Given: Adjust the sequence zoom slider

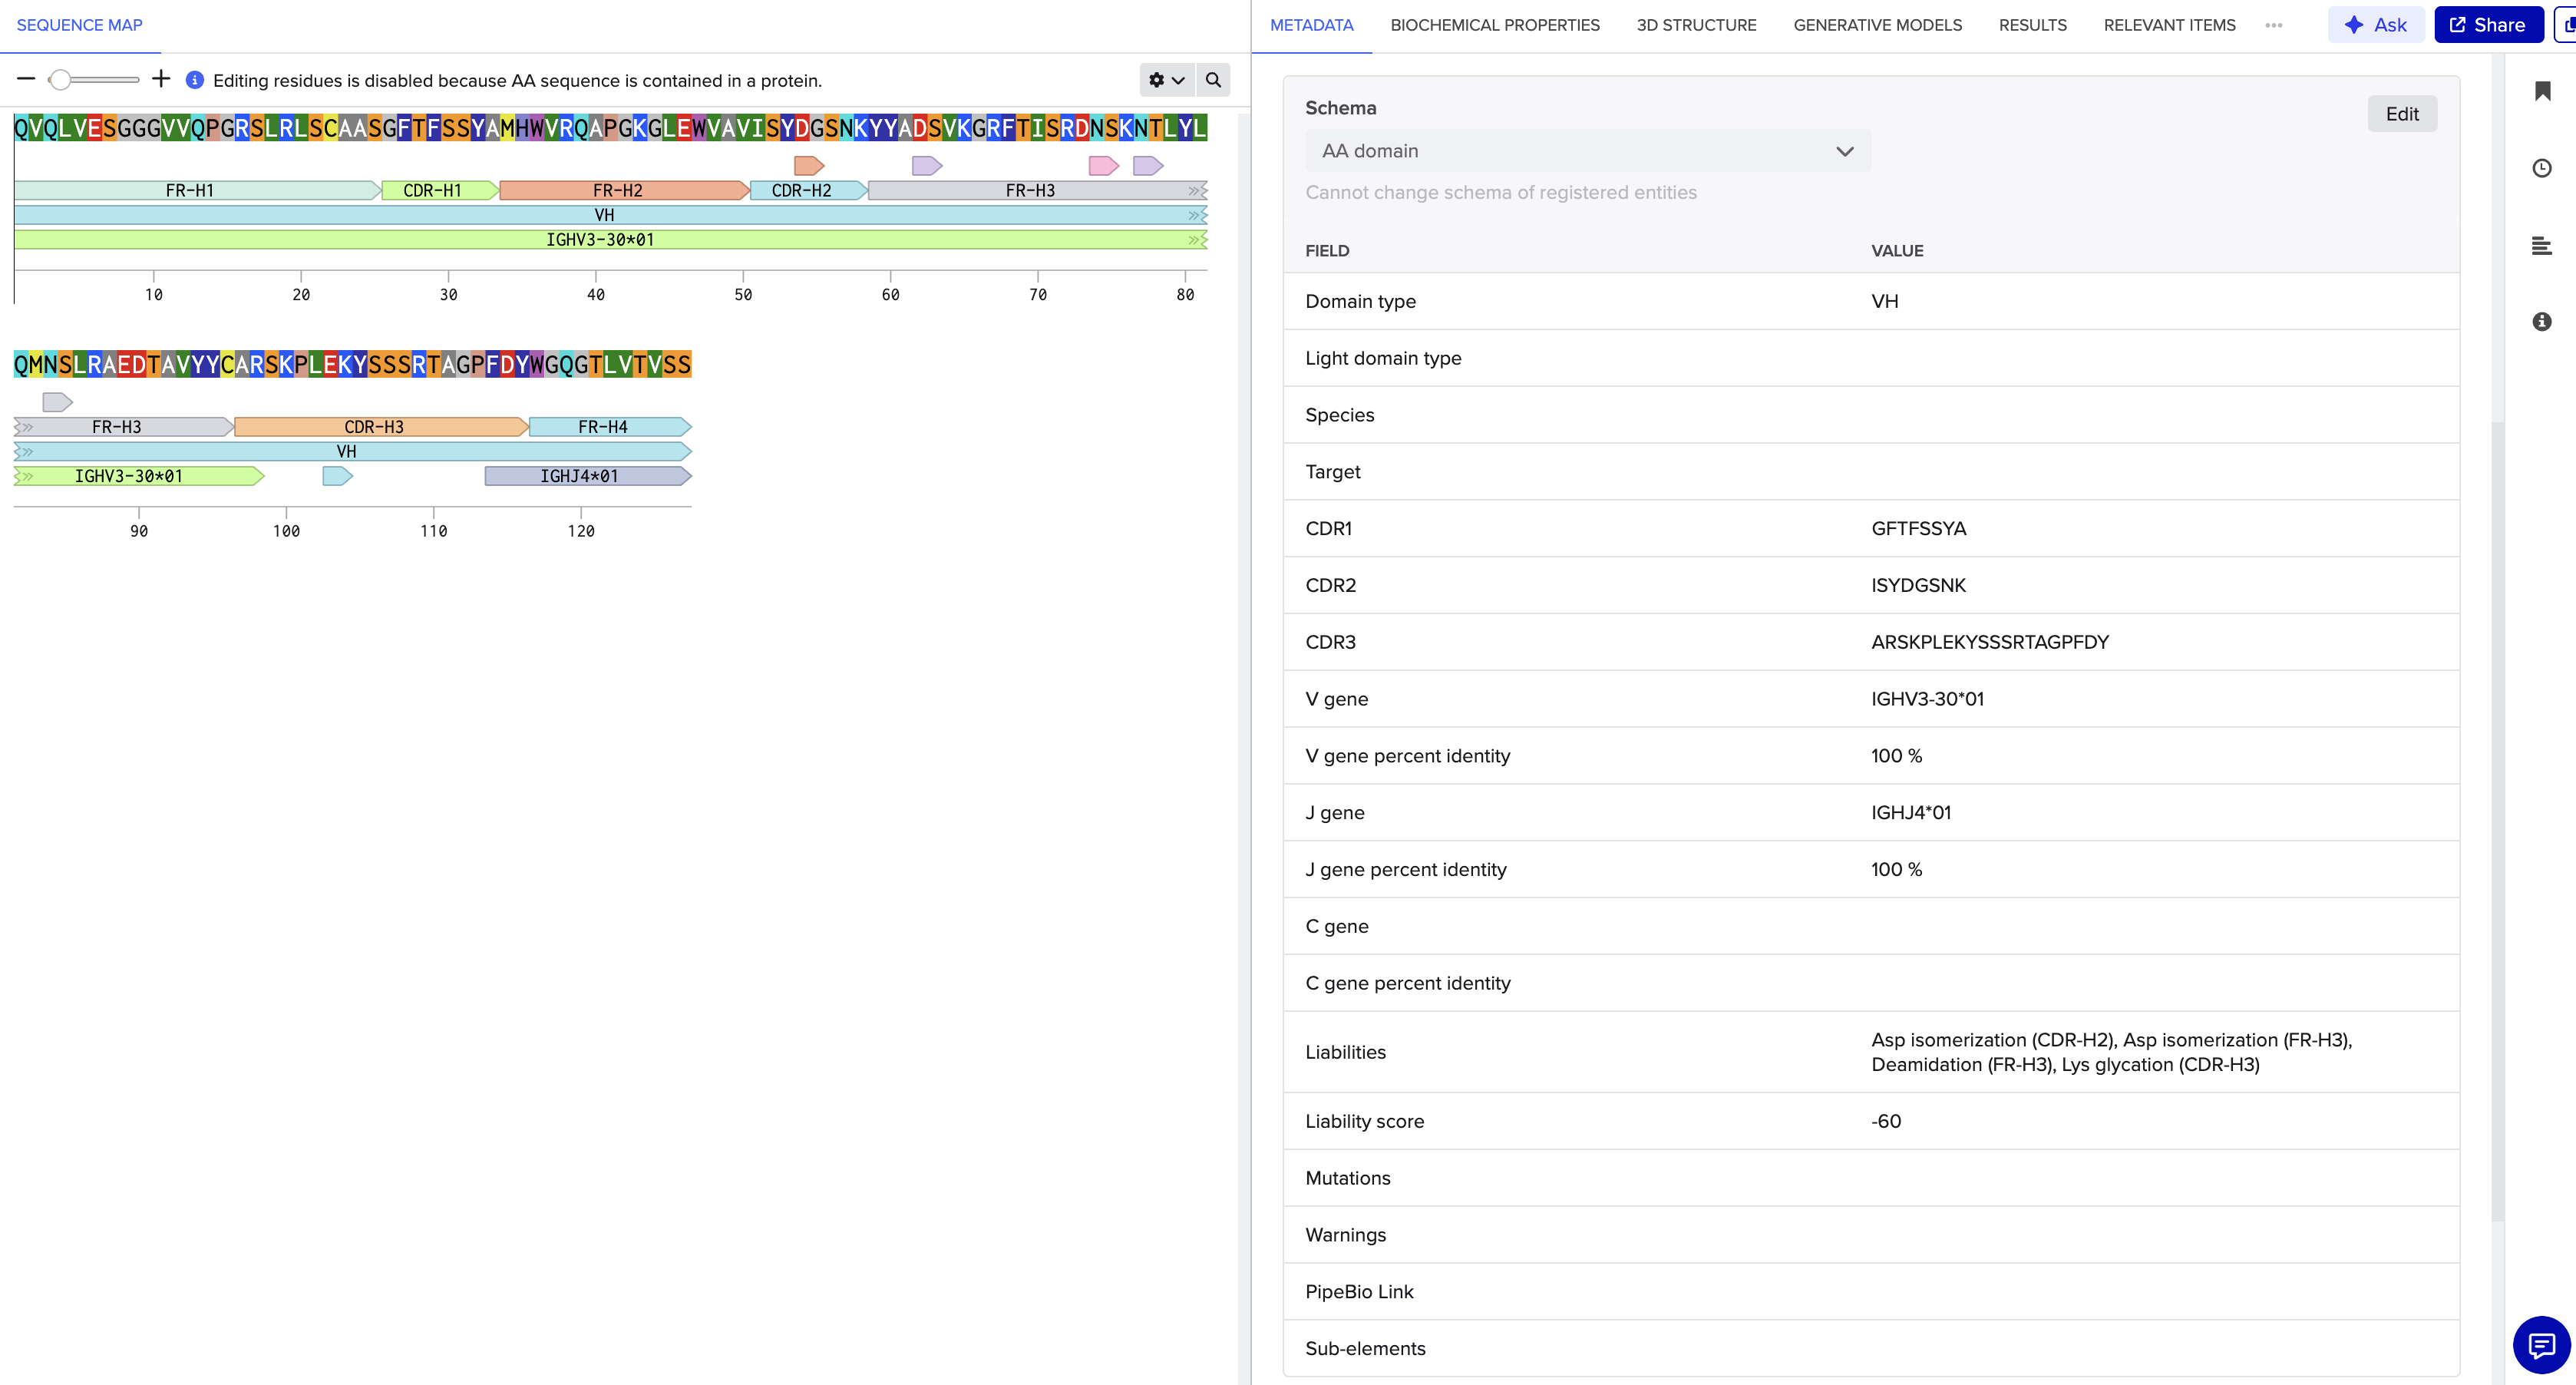Looking at the screenshot, I should click(93, 79).
